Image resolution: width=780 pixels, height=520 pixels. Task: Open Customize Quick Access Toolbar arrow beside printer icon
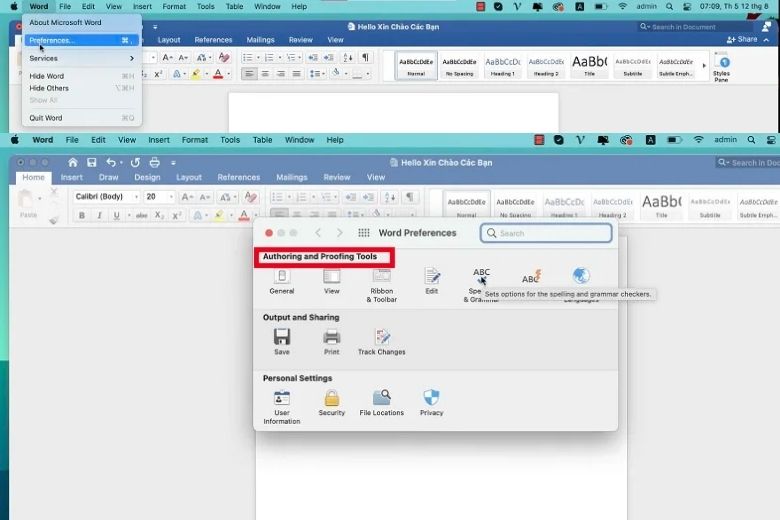click(x=173, y=163)
